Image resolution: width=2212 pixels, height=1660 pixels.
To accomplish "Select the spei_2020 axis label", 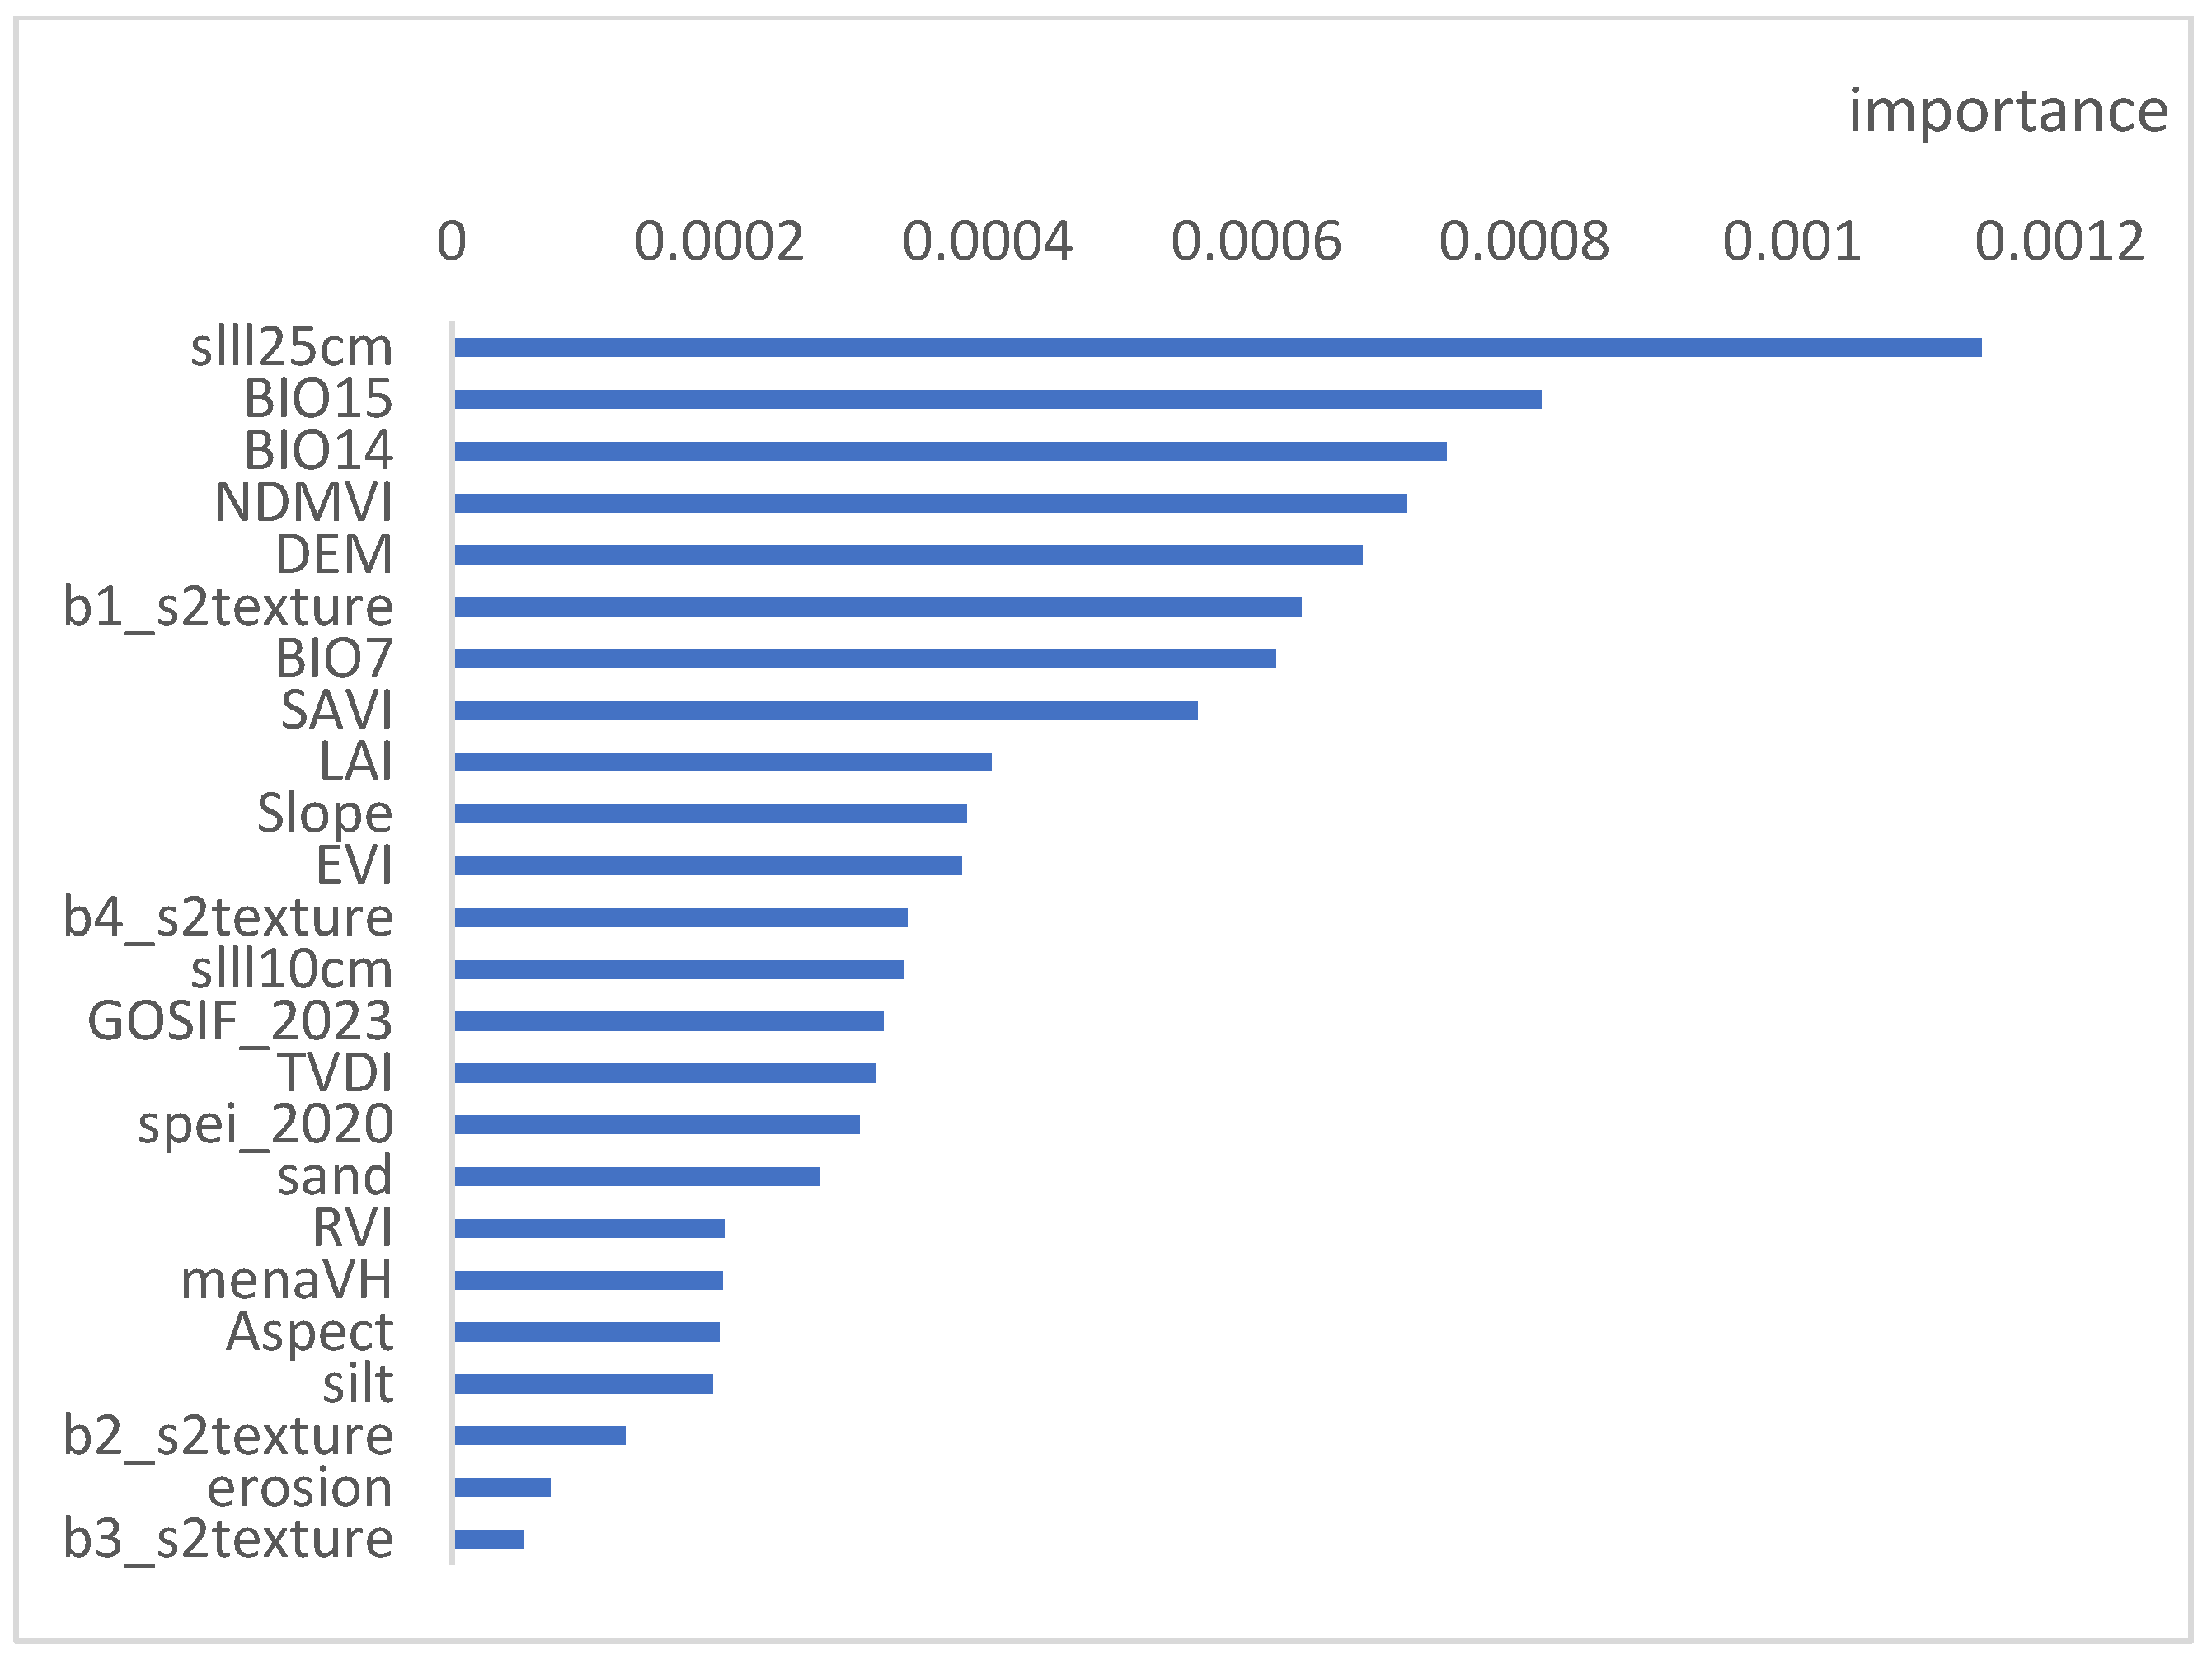I will 265,1124.
